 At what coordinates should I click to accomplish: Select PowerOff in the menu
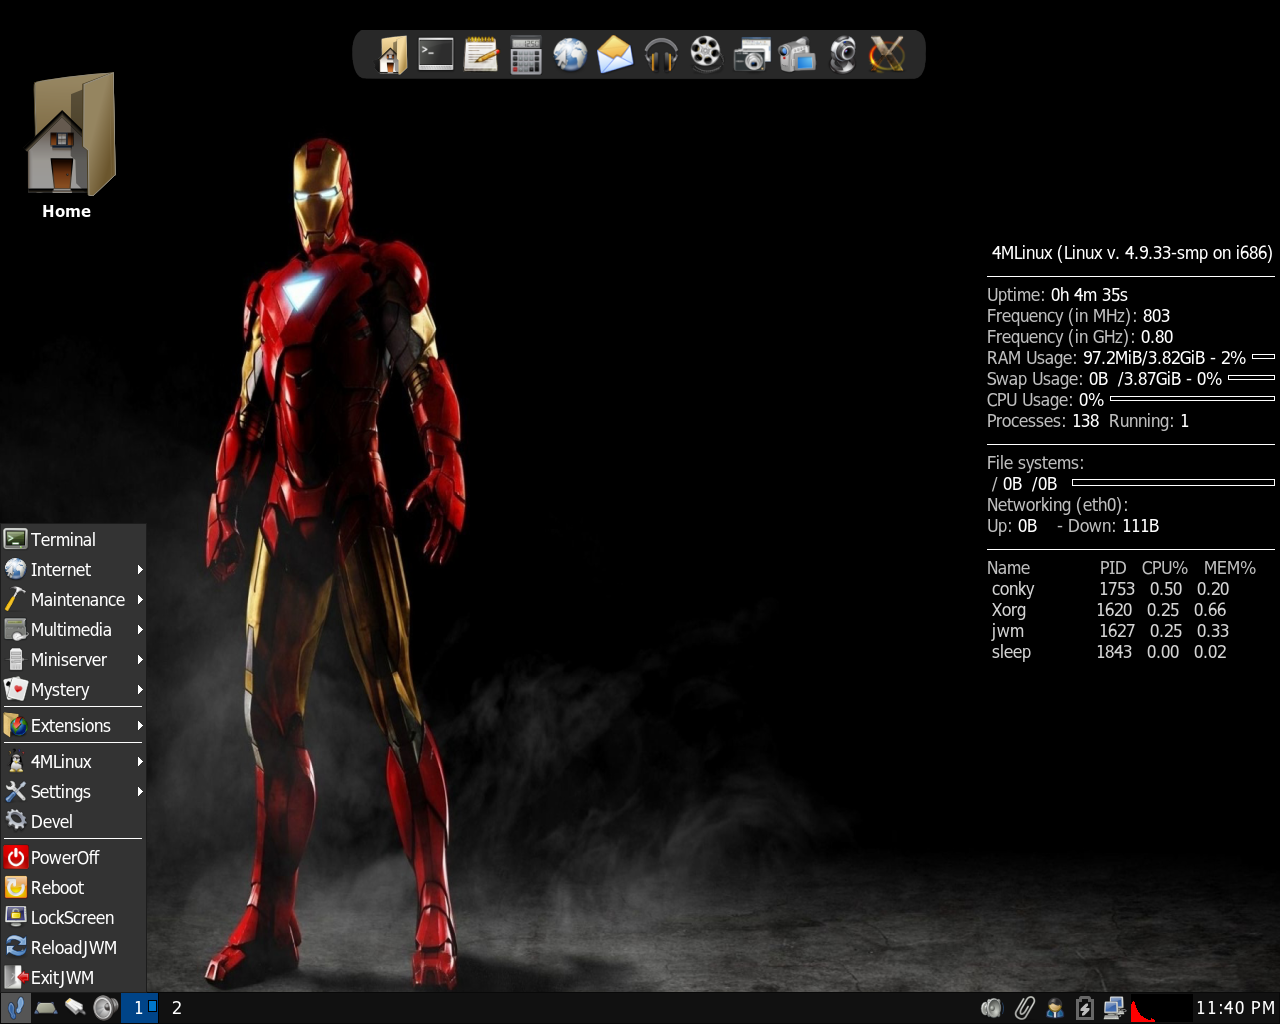point(73,857)
